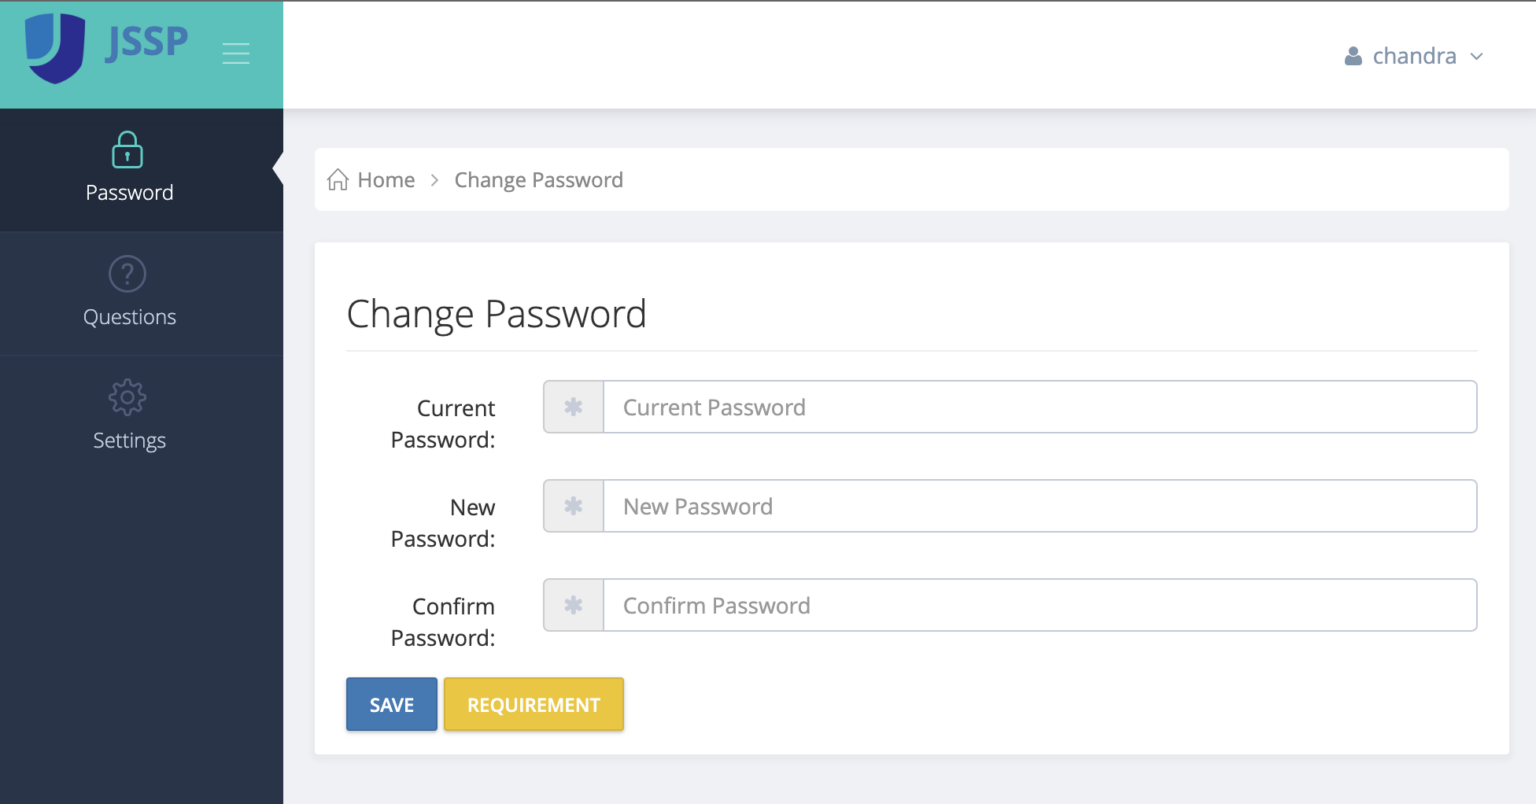The width and height of the screenshot is (1536, 804).
Task: Select the Confirm Password text box
Action: 1039,605
